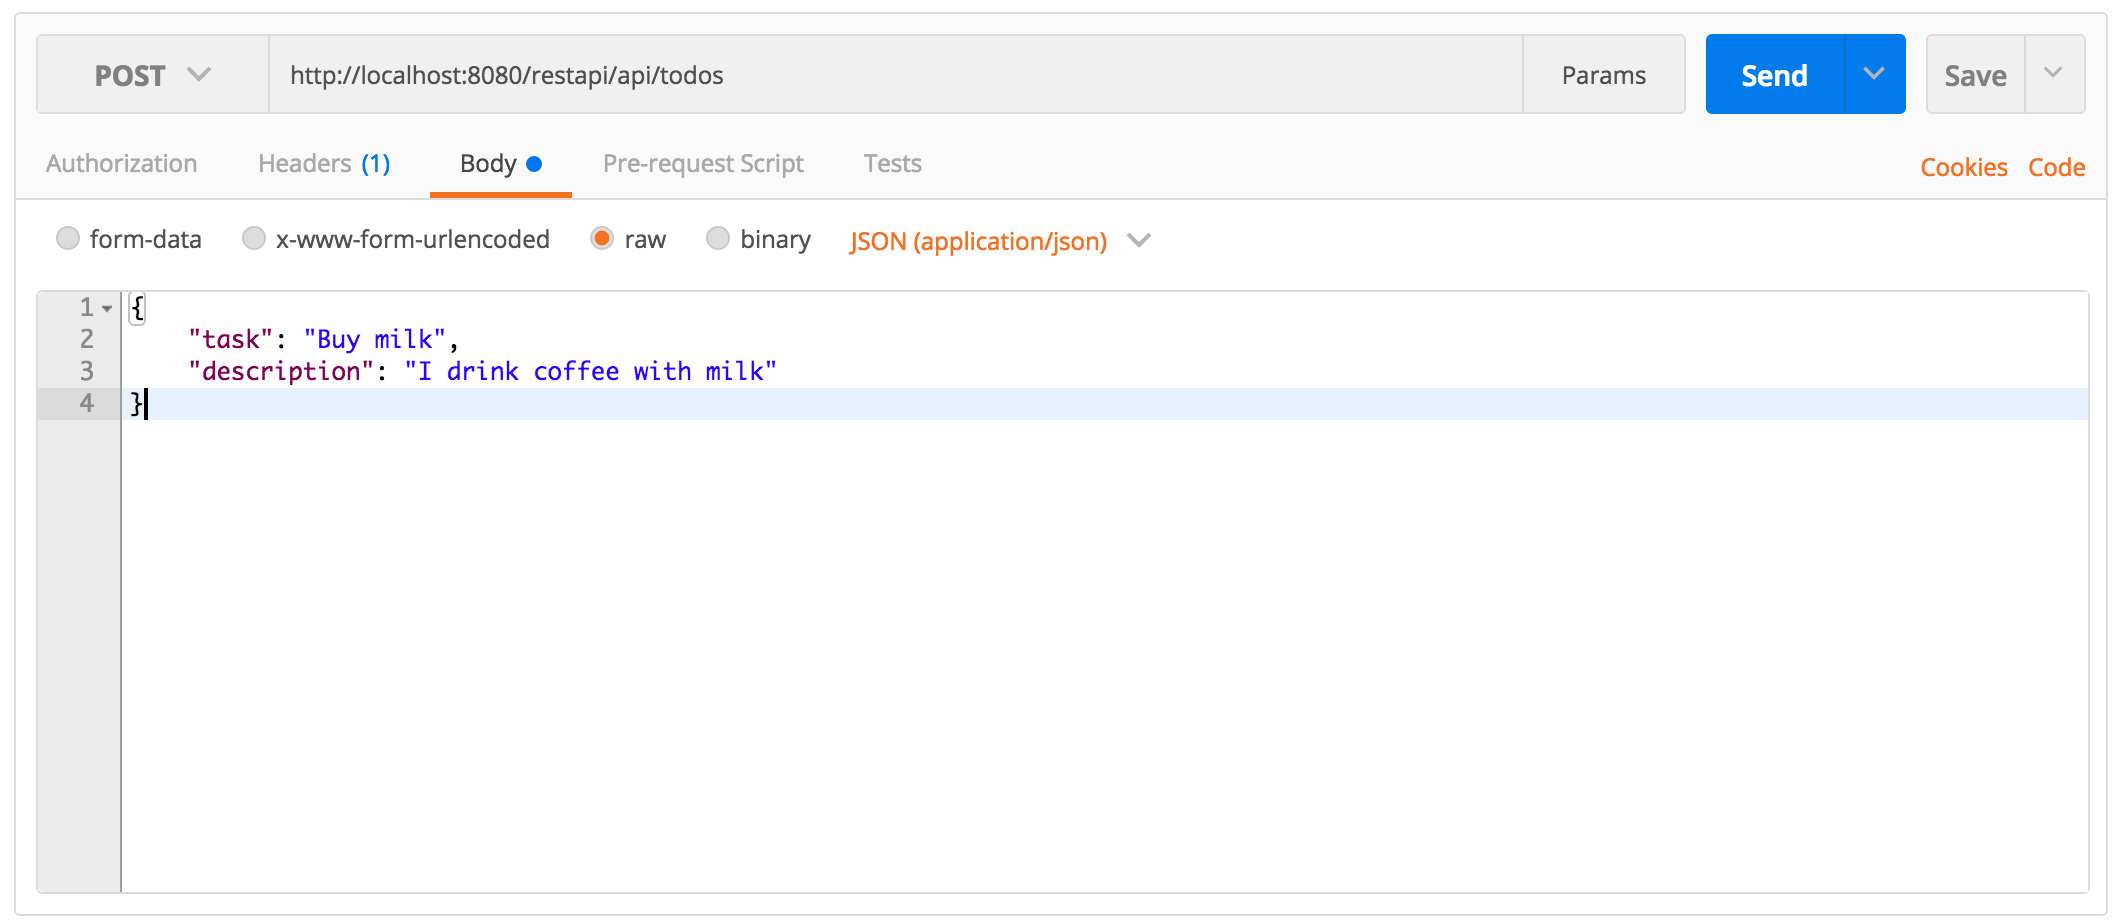Click line number 3 in gutter

click(x=87, y=371)
